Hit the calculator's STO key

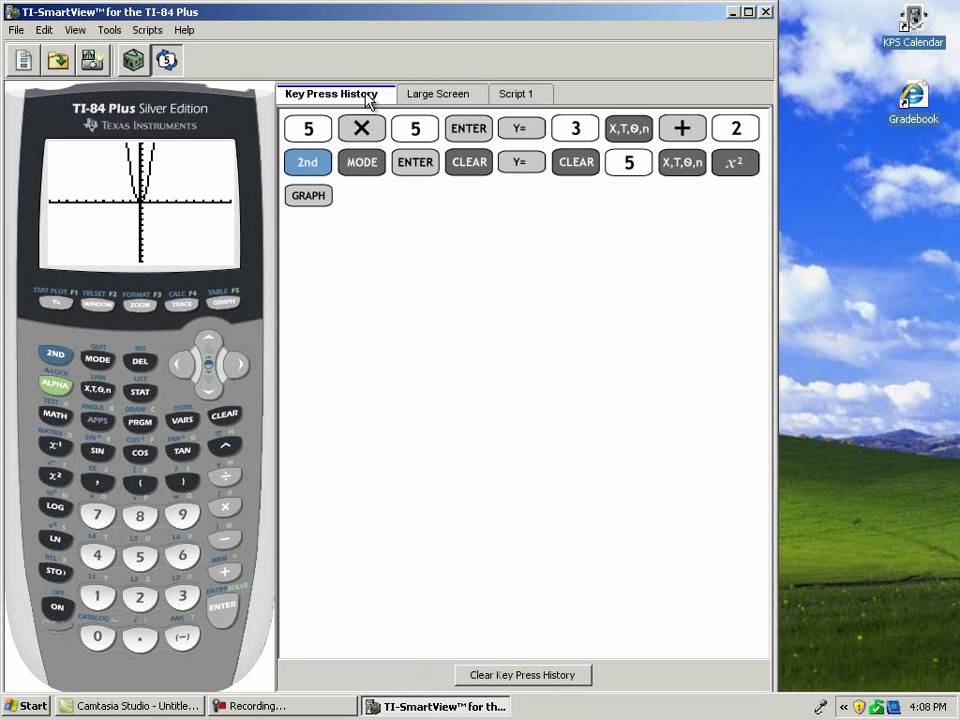click(55, 571)
